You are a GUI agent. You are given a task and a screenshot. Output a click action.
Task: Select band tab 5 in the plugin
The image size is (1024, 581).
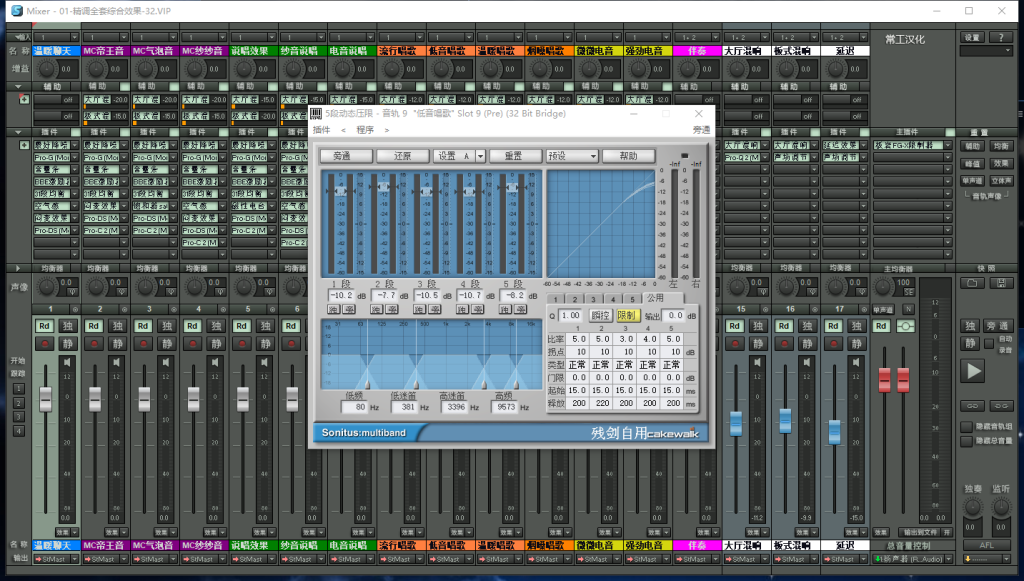click(x=632, y=299)
